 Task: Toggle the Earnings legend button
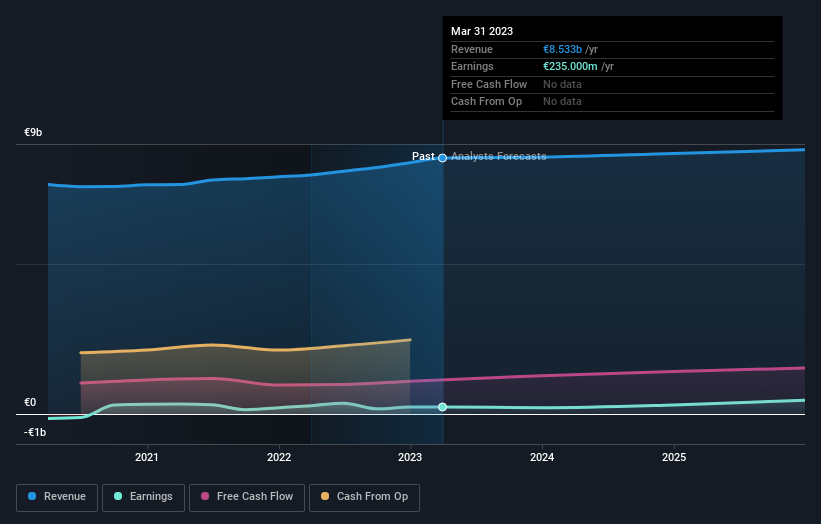[143, 497]
